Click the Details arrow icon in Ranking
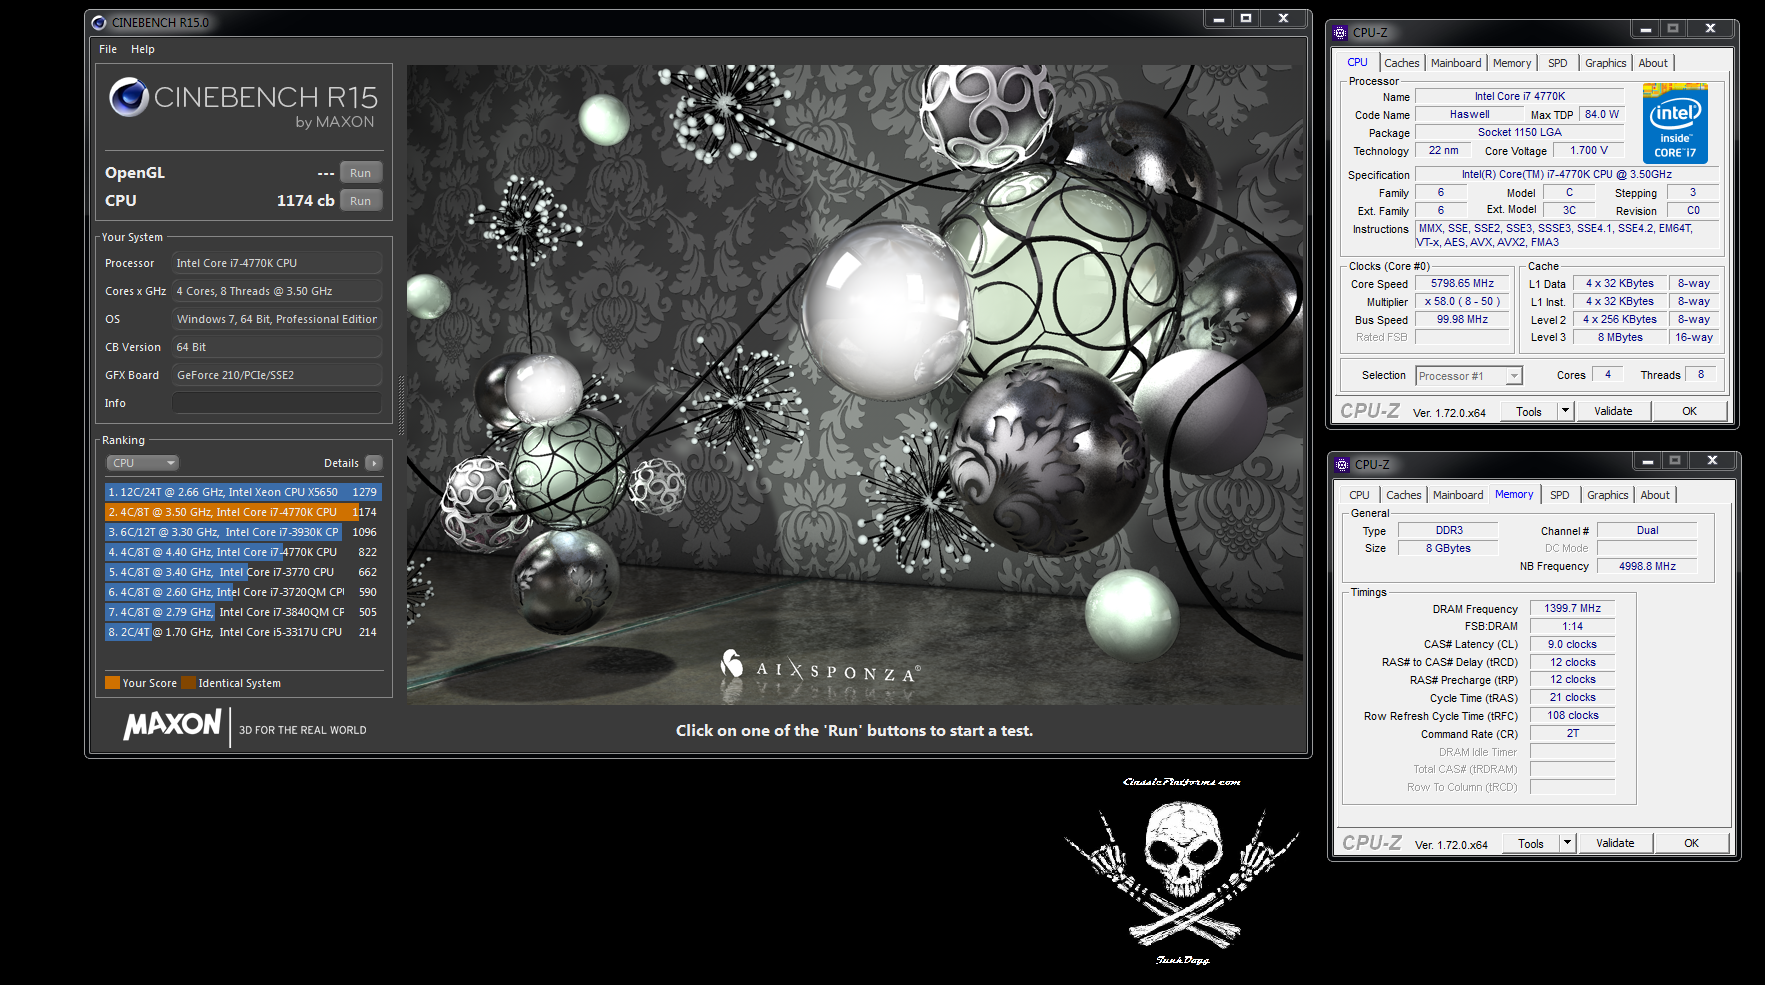 click(374, 463)
